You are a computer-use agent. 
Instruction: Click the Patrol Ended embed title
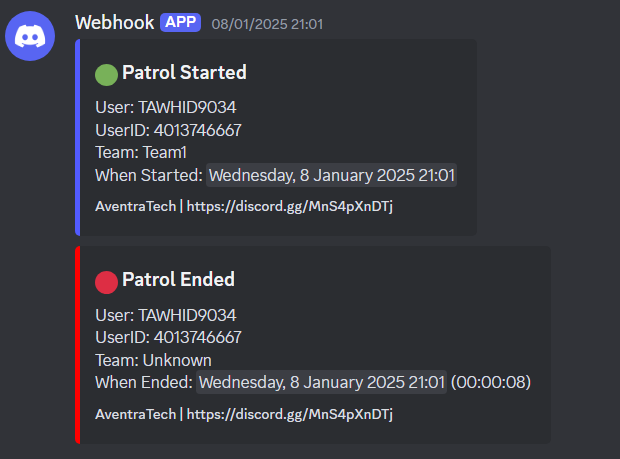178,280
